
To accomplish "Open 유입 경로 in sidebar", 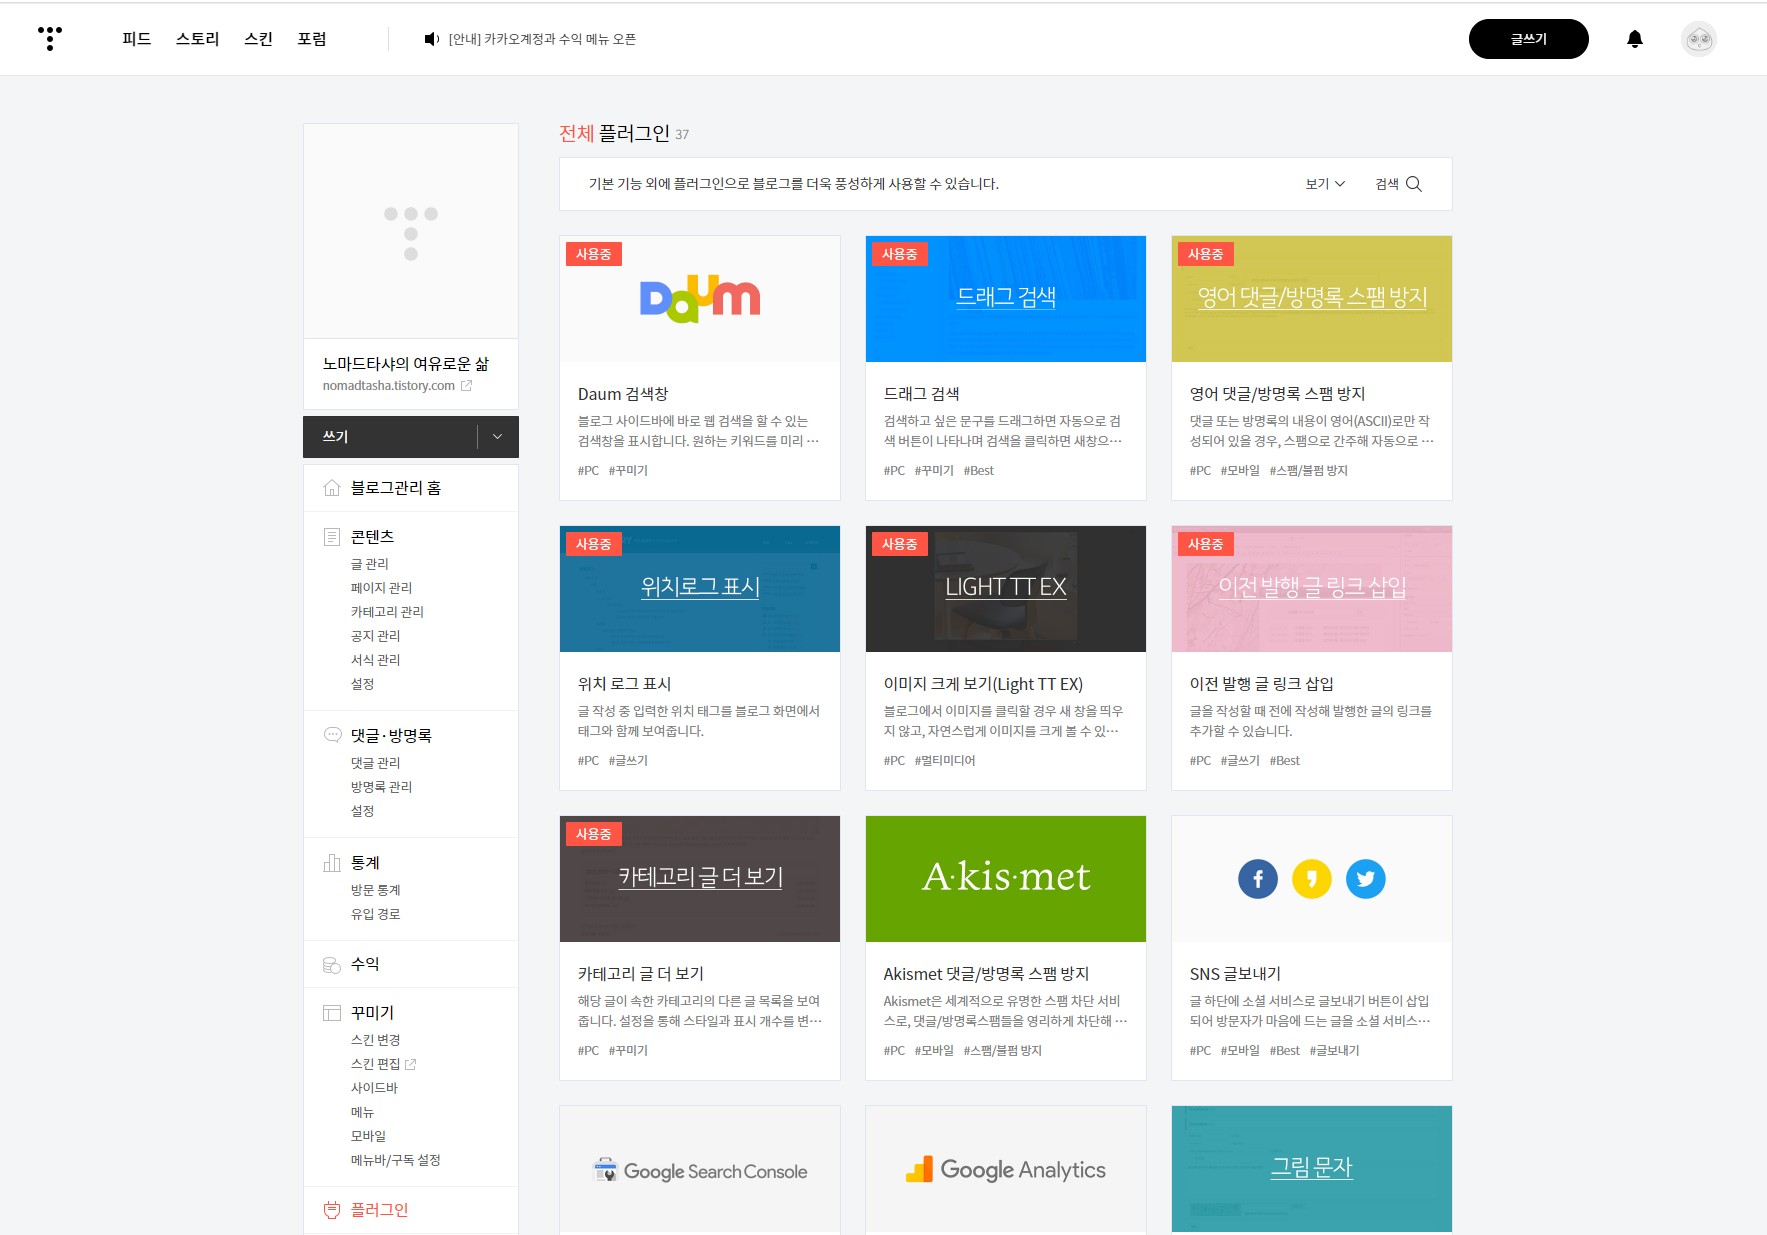I will pyautogui.click(x=375, y=914).
